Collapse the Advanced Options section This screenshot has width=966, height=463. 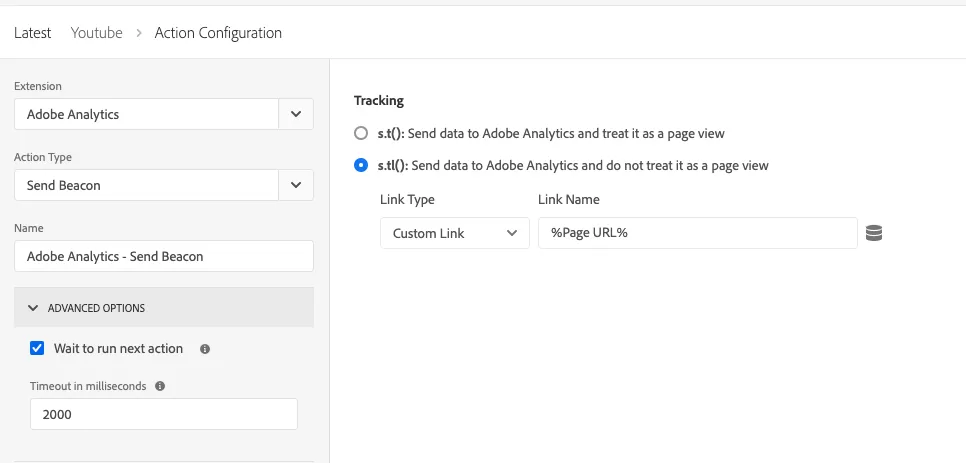(164, 307)
